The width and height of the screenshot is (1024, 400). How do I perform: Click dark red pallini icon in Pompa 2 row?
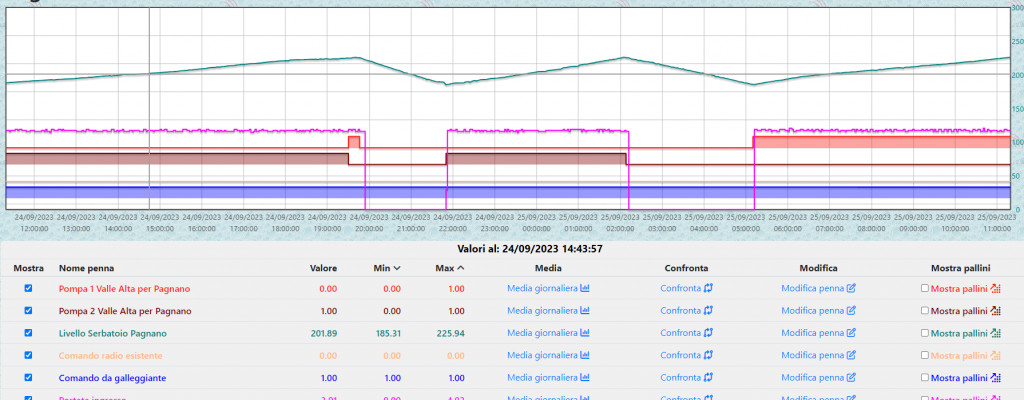coord(996,310)
